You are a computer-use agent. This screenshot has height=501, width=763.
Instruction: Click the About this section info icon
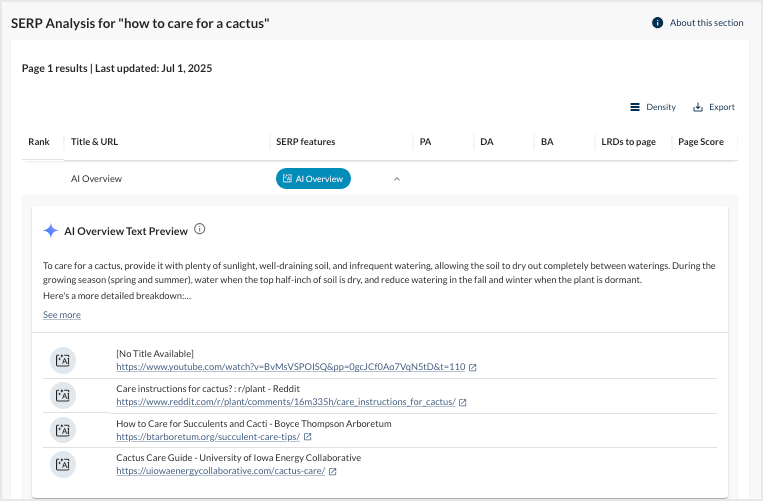pos(657,23)
